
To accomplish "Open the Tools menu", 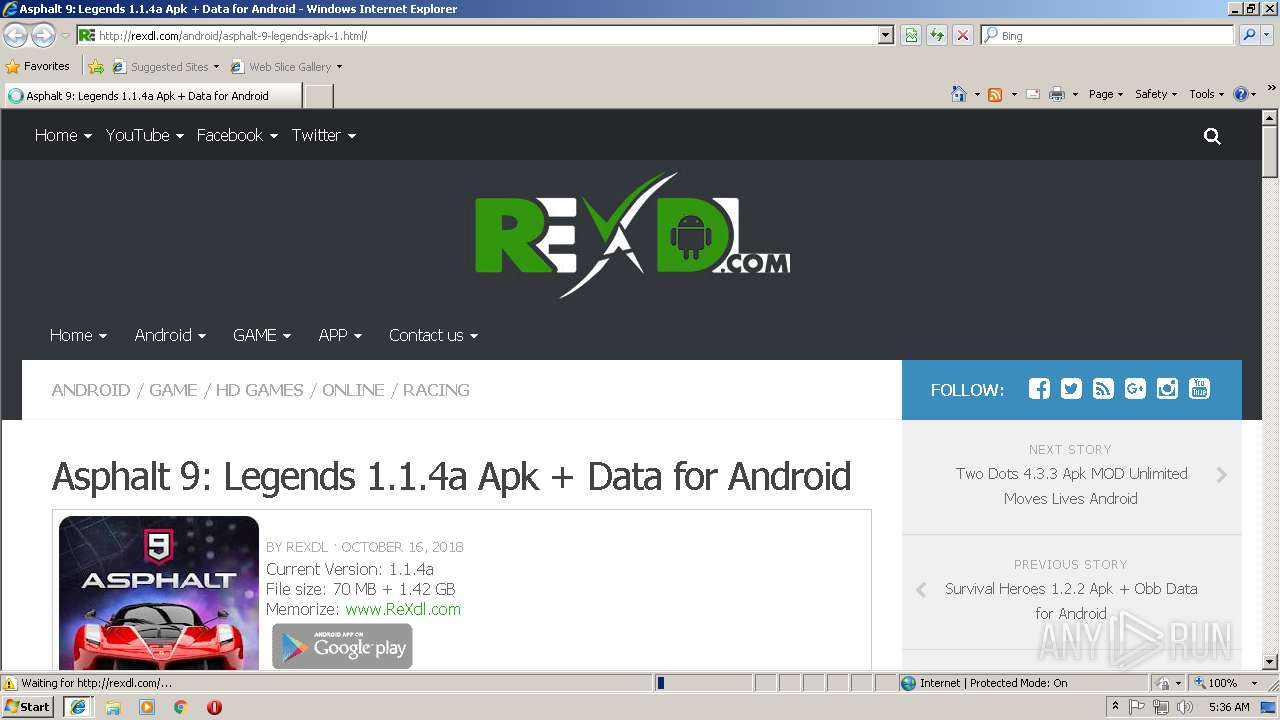I will point(1206,94).
